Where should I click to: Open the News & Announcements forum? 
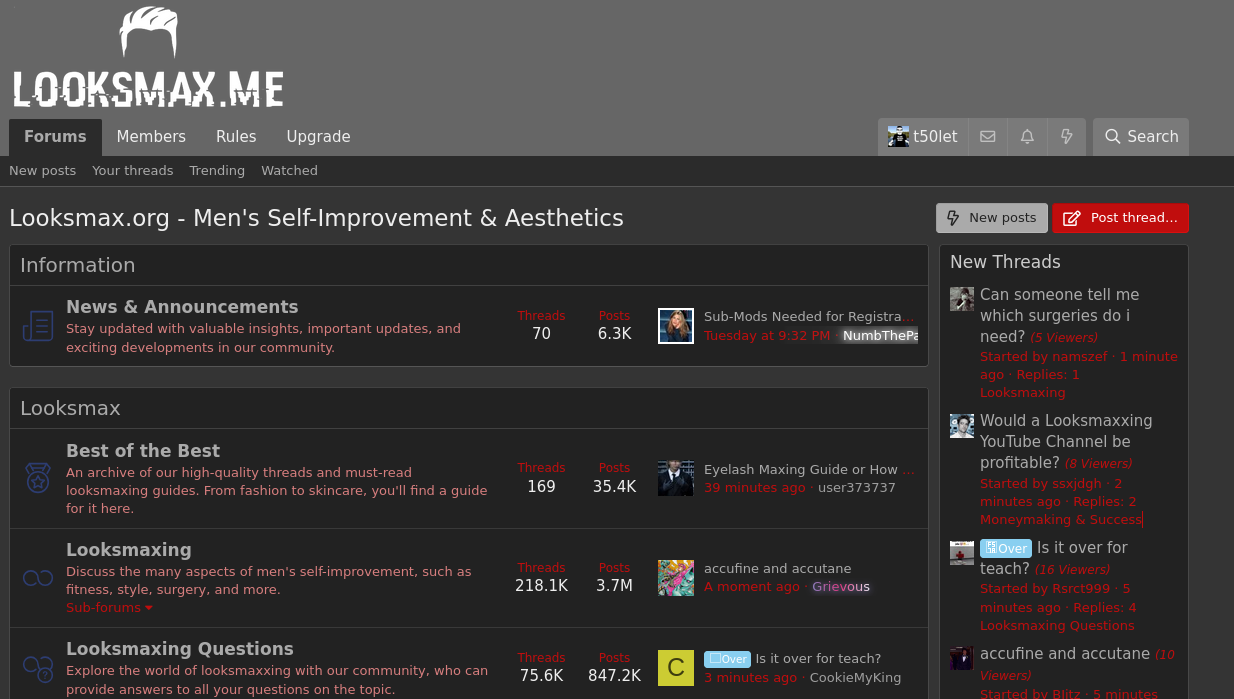pos(182,307)
